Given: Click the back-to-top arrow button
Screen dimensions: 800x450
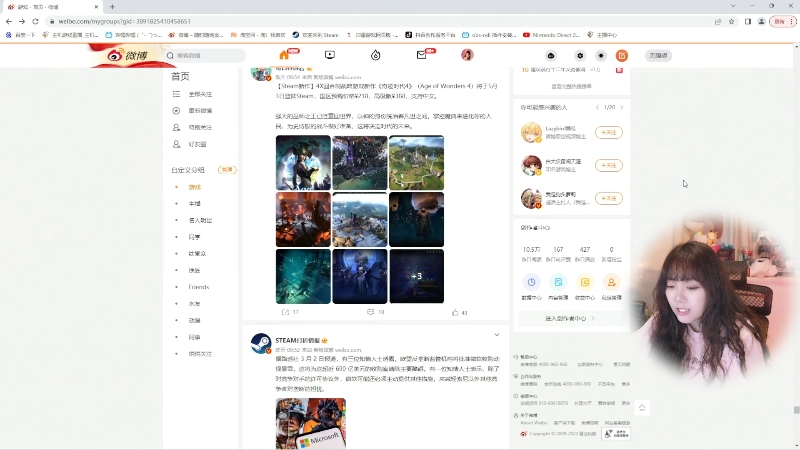Looking at the screenshot, I should coord(642,408).
